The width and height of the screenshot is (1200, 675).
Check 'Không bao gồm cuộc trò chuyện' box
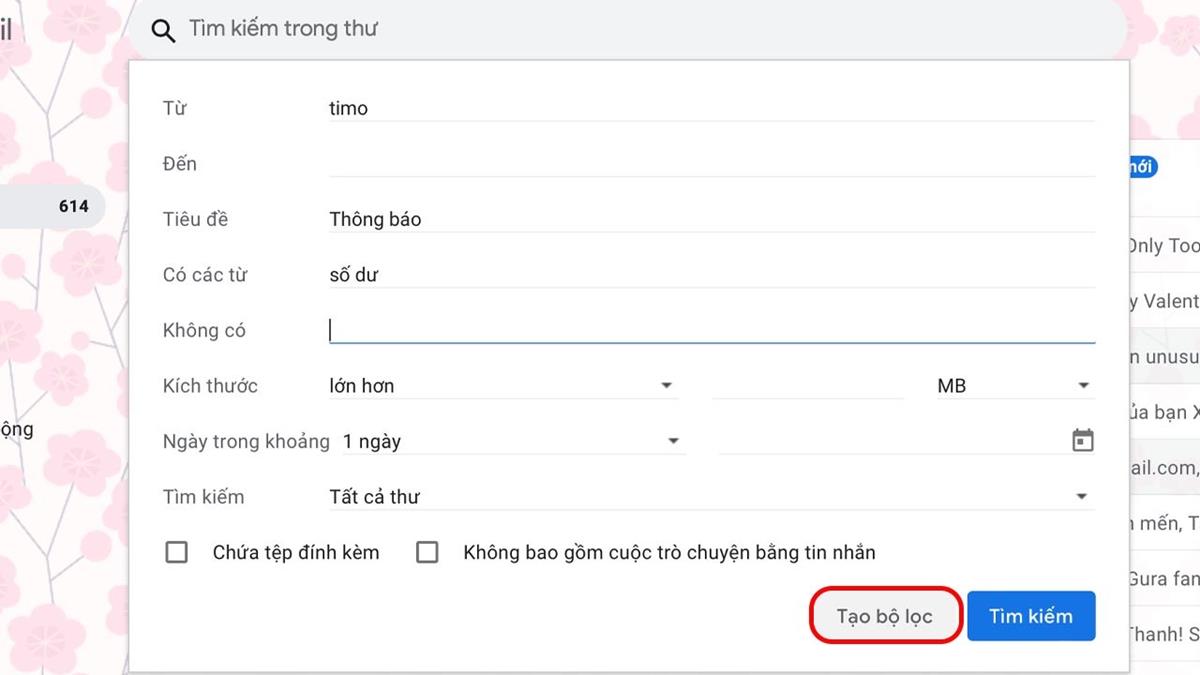coord(427,552)
